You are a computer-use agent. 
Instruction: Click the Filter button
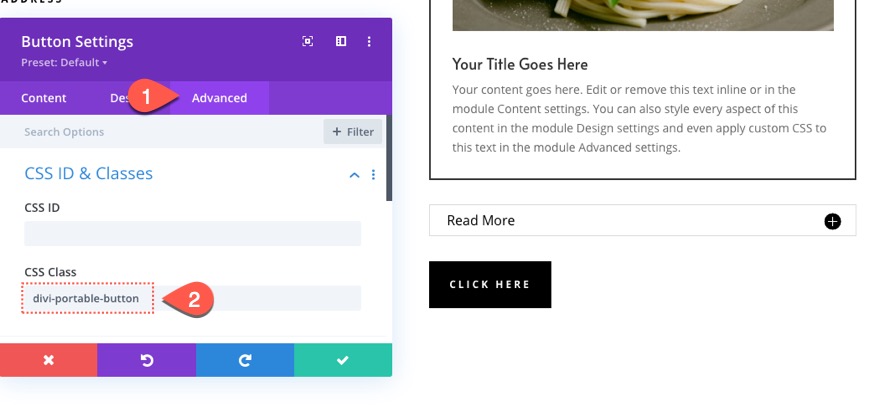click(x=352, y=132)
